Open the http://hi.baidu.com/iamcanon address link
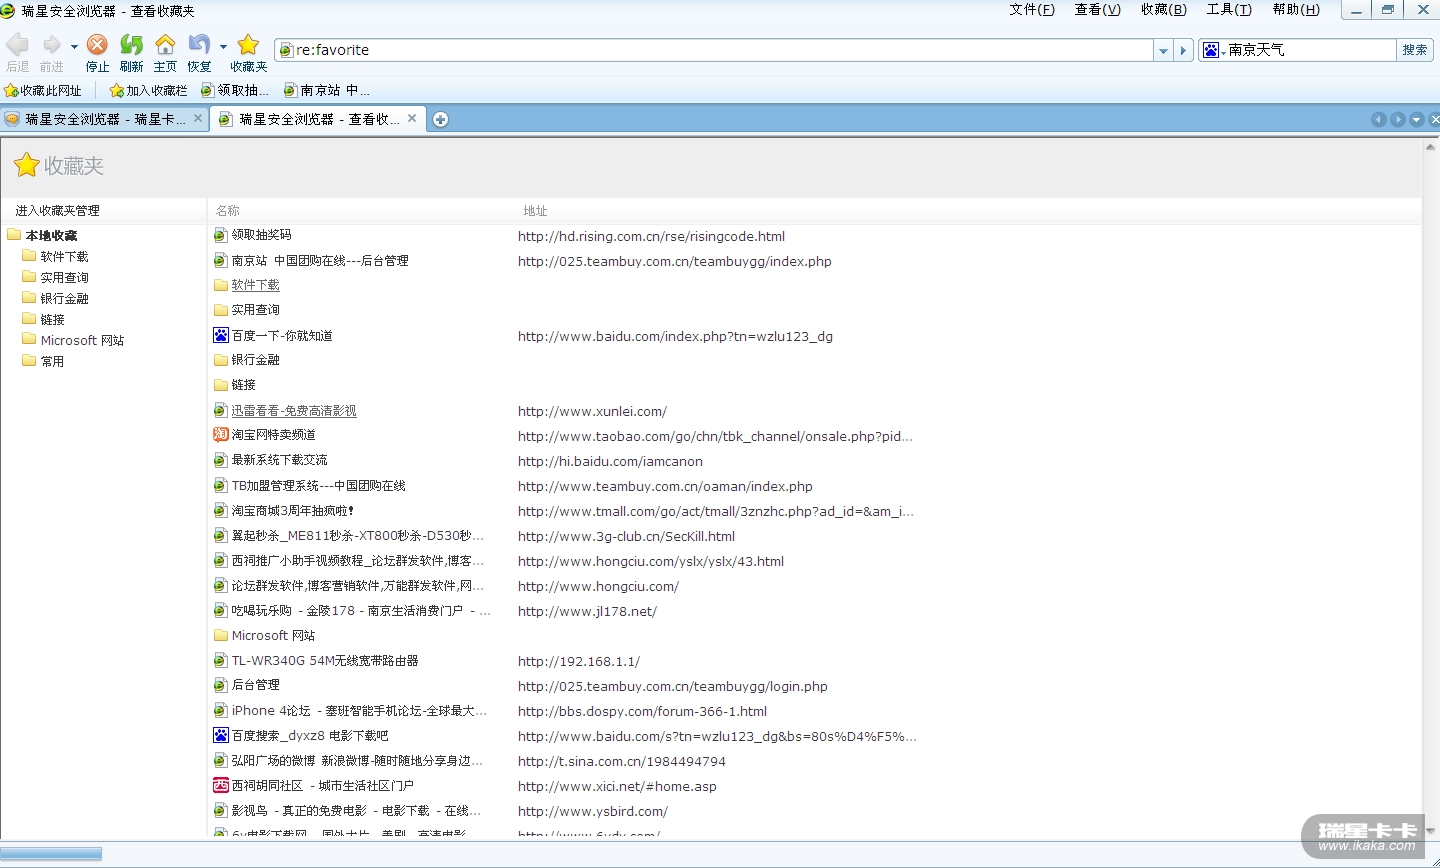The width and height of the screenshot is (1440, 868). 610,461
